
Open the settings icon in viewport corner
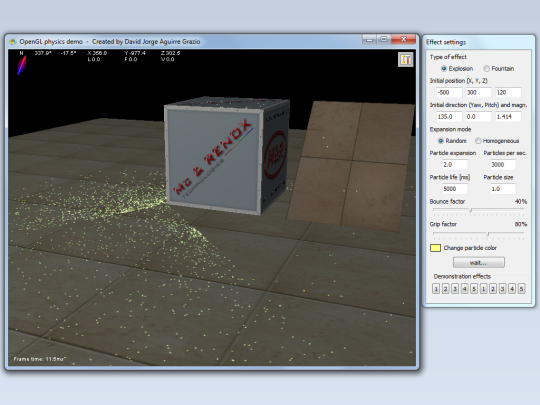point(406,60)
